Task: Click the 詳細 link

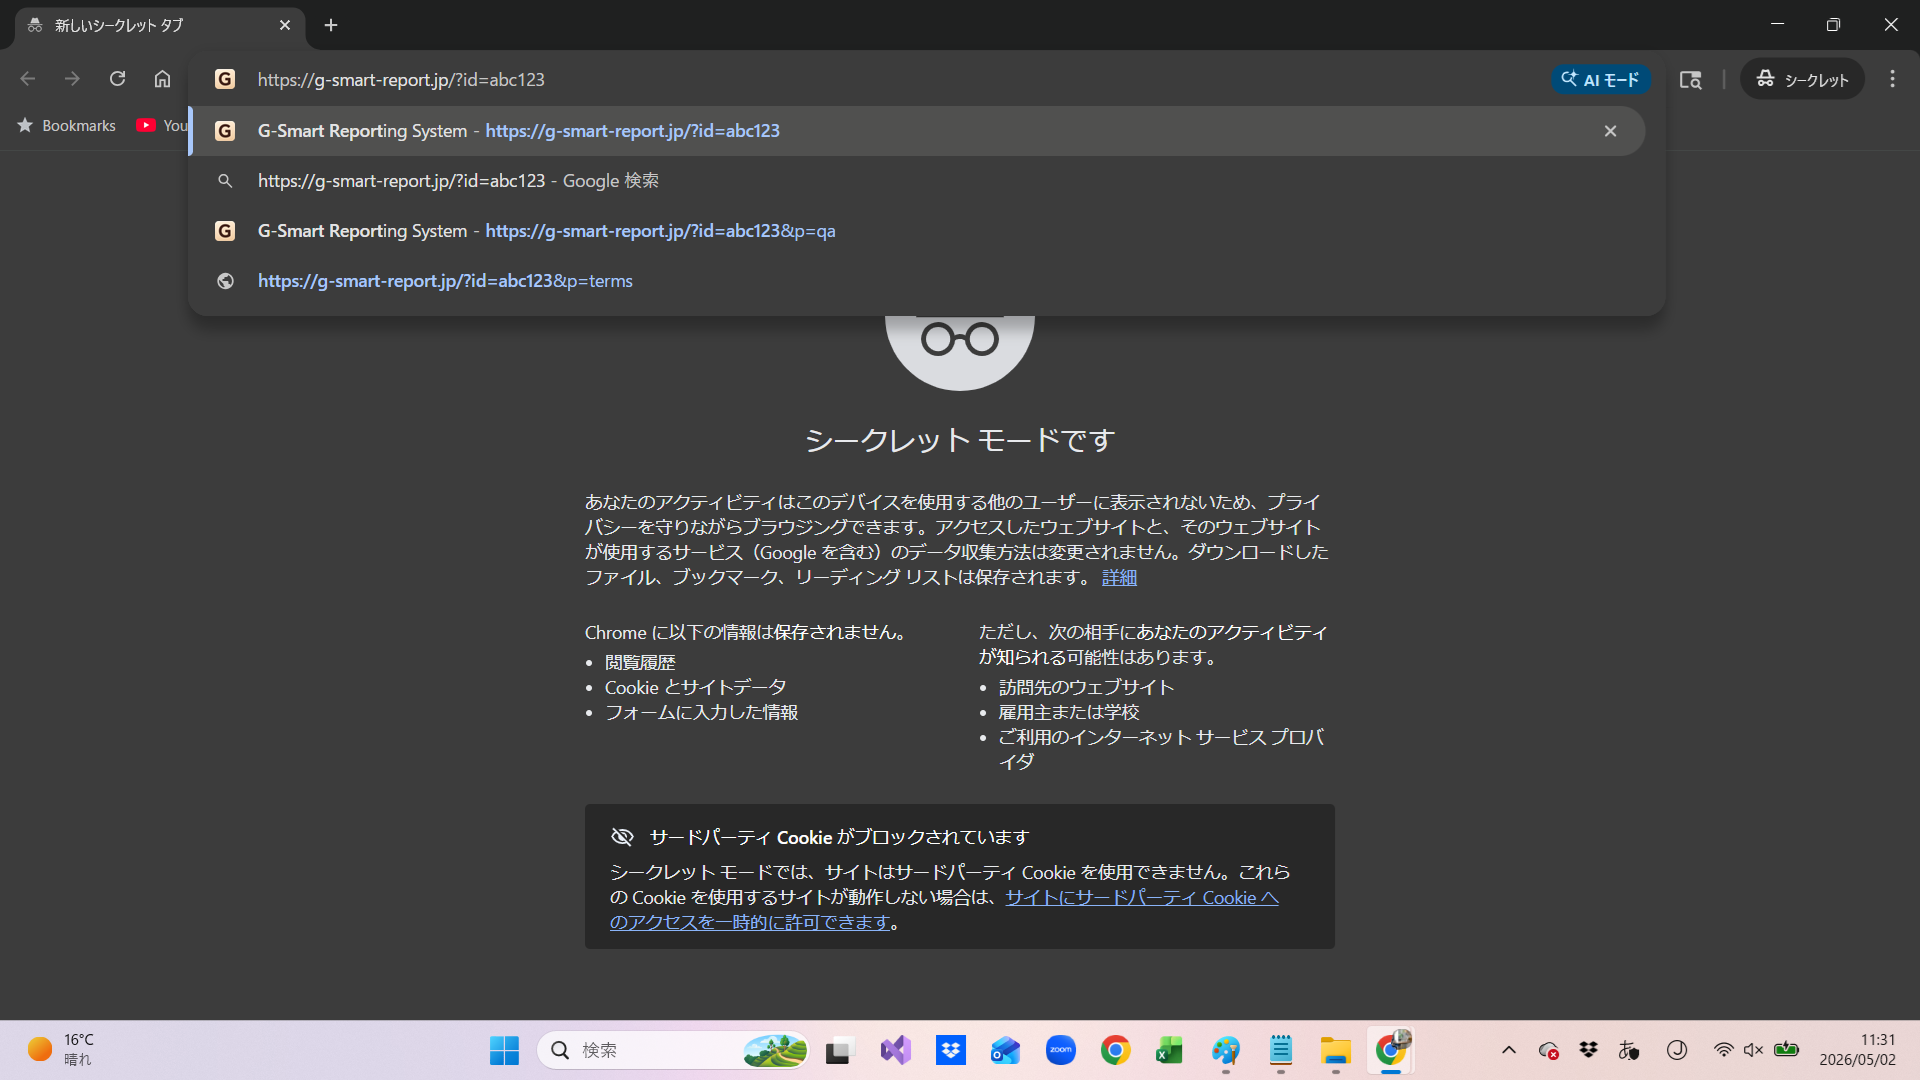Action: [x=1119, y=577]
